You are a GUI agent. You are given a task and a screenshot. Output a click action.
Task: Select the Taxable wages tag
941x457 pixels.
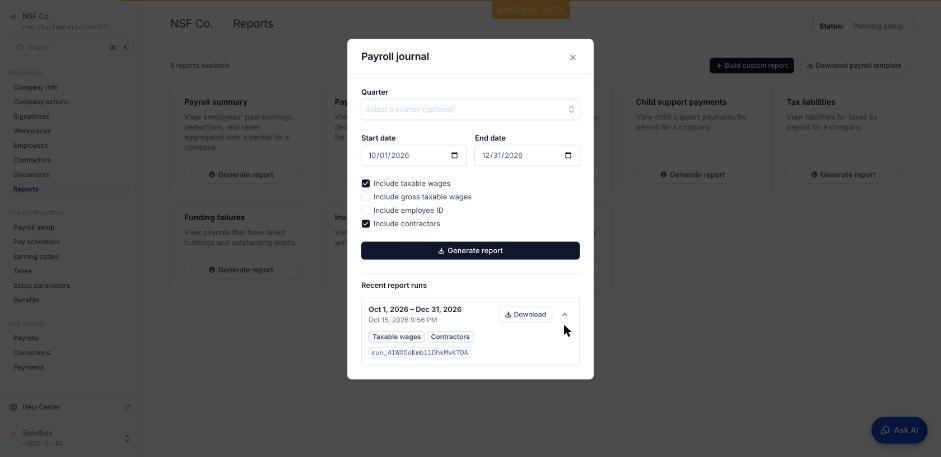click(397, 337)
